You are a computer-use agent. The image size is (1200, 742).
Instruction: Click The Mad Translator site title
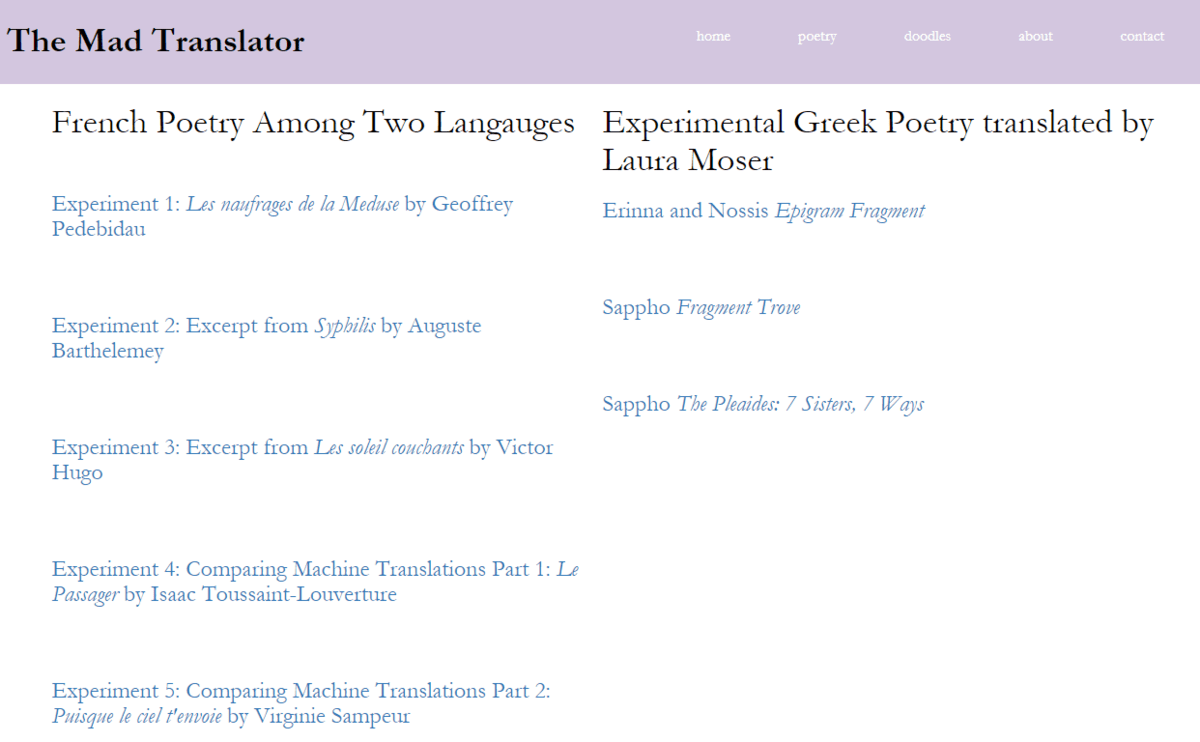pyautogui.click(x=155, y=41)
